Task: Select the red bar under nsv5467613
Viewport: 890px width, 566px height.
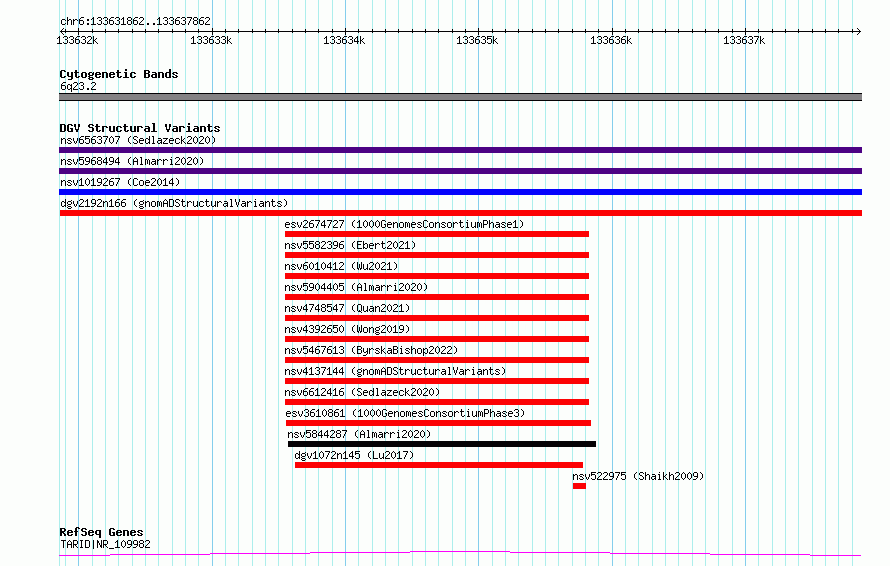Action: click(436, 360)
